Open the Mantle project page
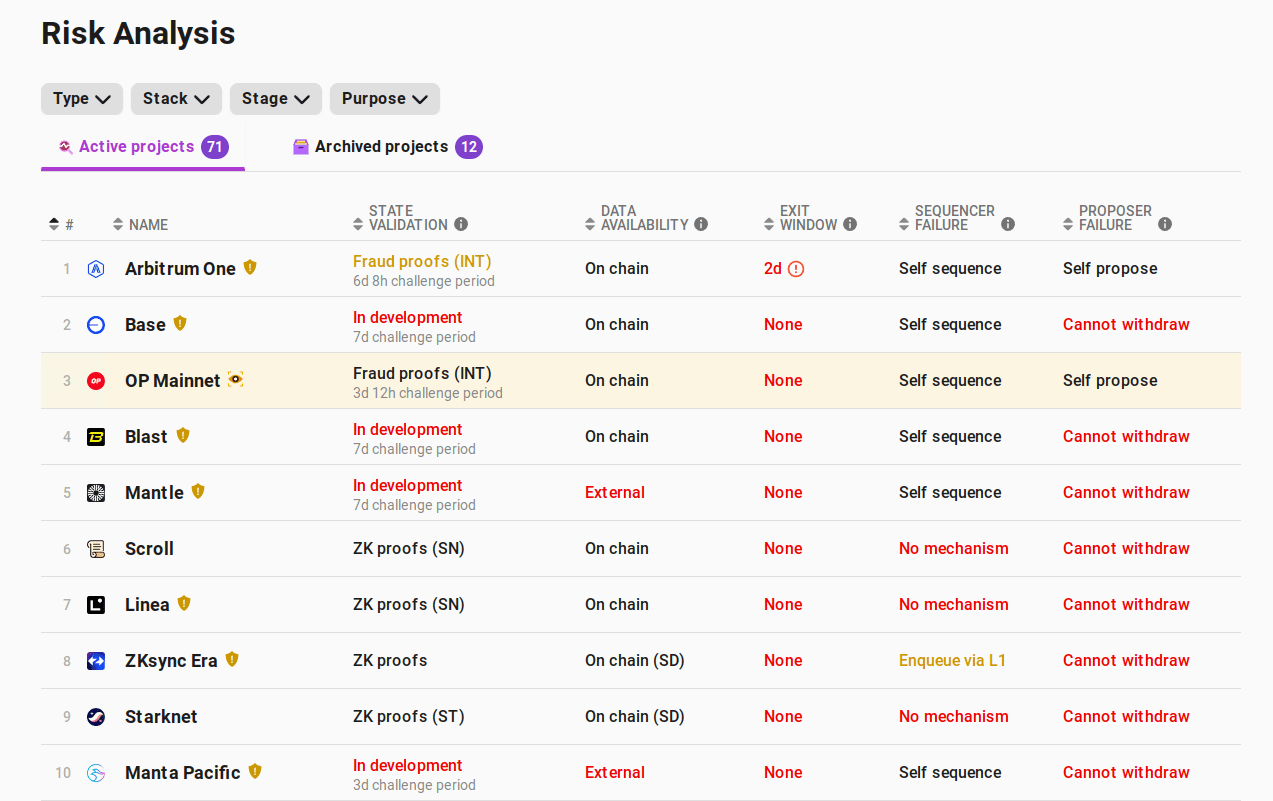The width and height of the screenshot is (1273, 801). pyautogui.click(x=154, y=493)
